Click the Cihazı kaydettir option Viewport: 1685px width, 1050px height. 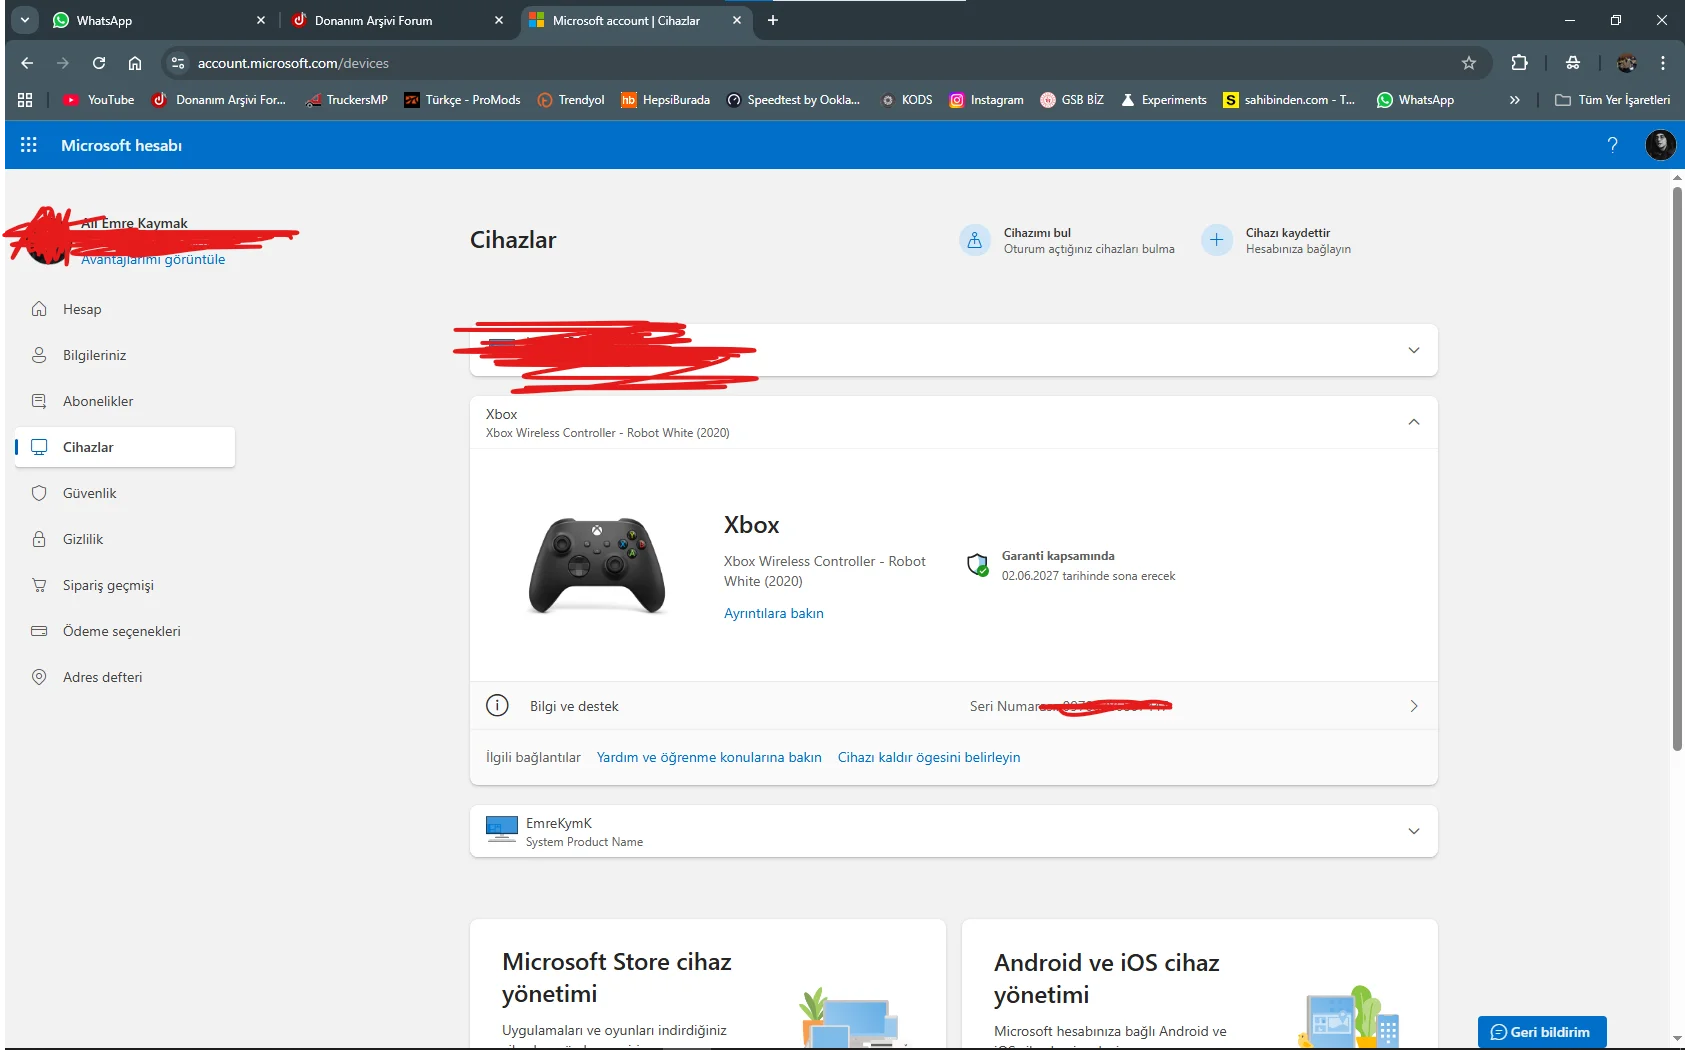(1276, 240)
